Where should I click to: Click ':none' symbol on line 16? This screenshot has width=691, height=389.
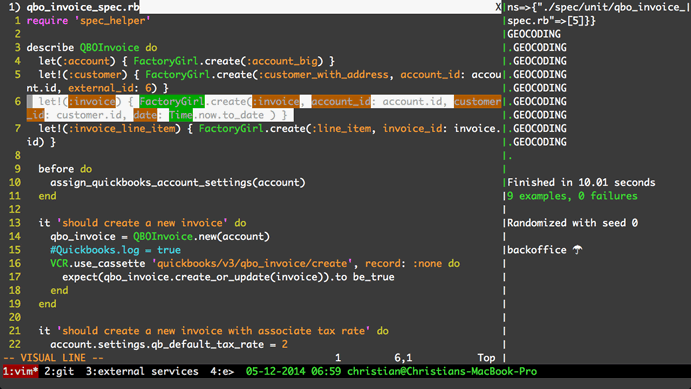(x=427, y=263)
